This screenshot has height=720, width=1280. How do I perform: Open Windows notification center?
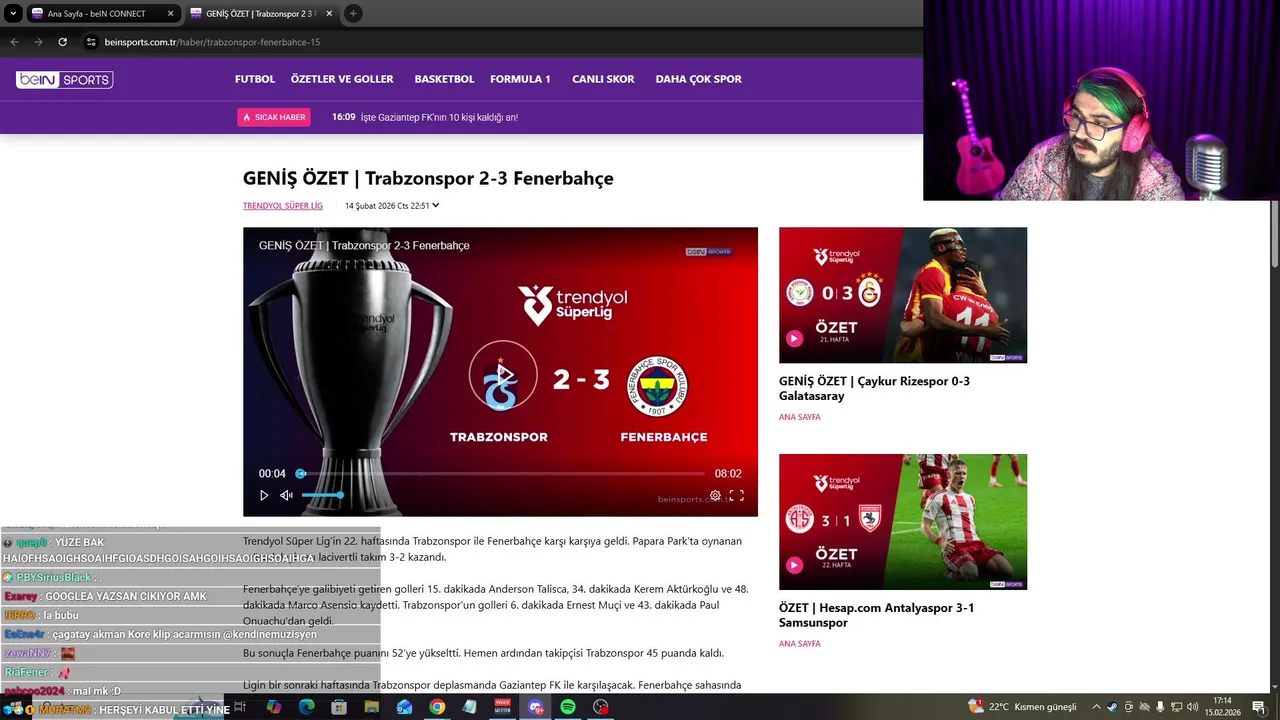[x=1258, y=707]
